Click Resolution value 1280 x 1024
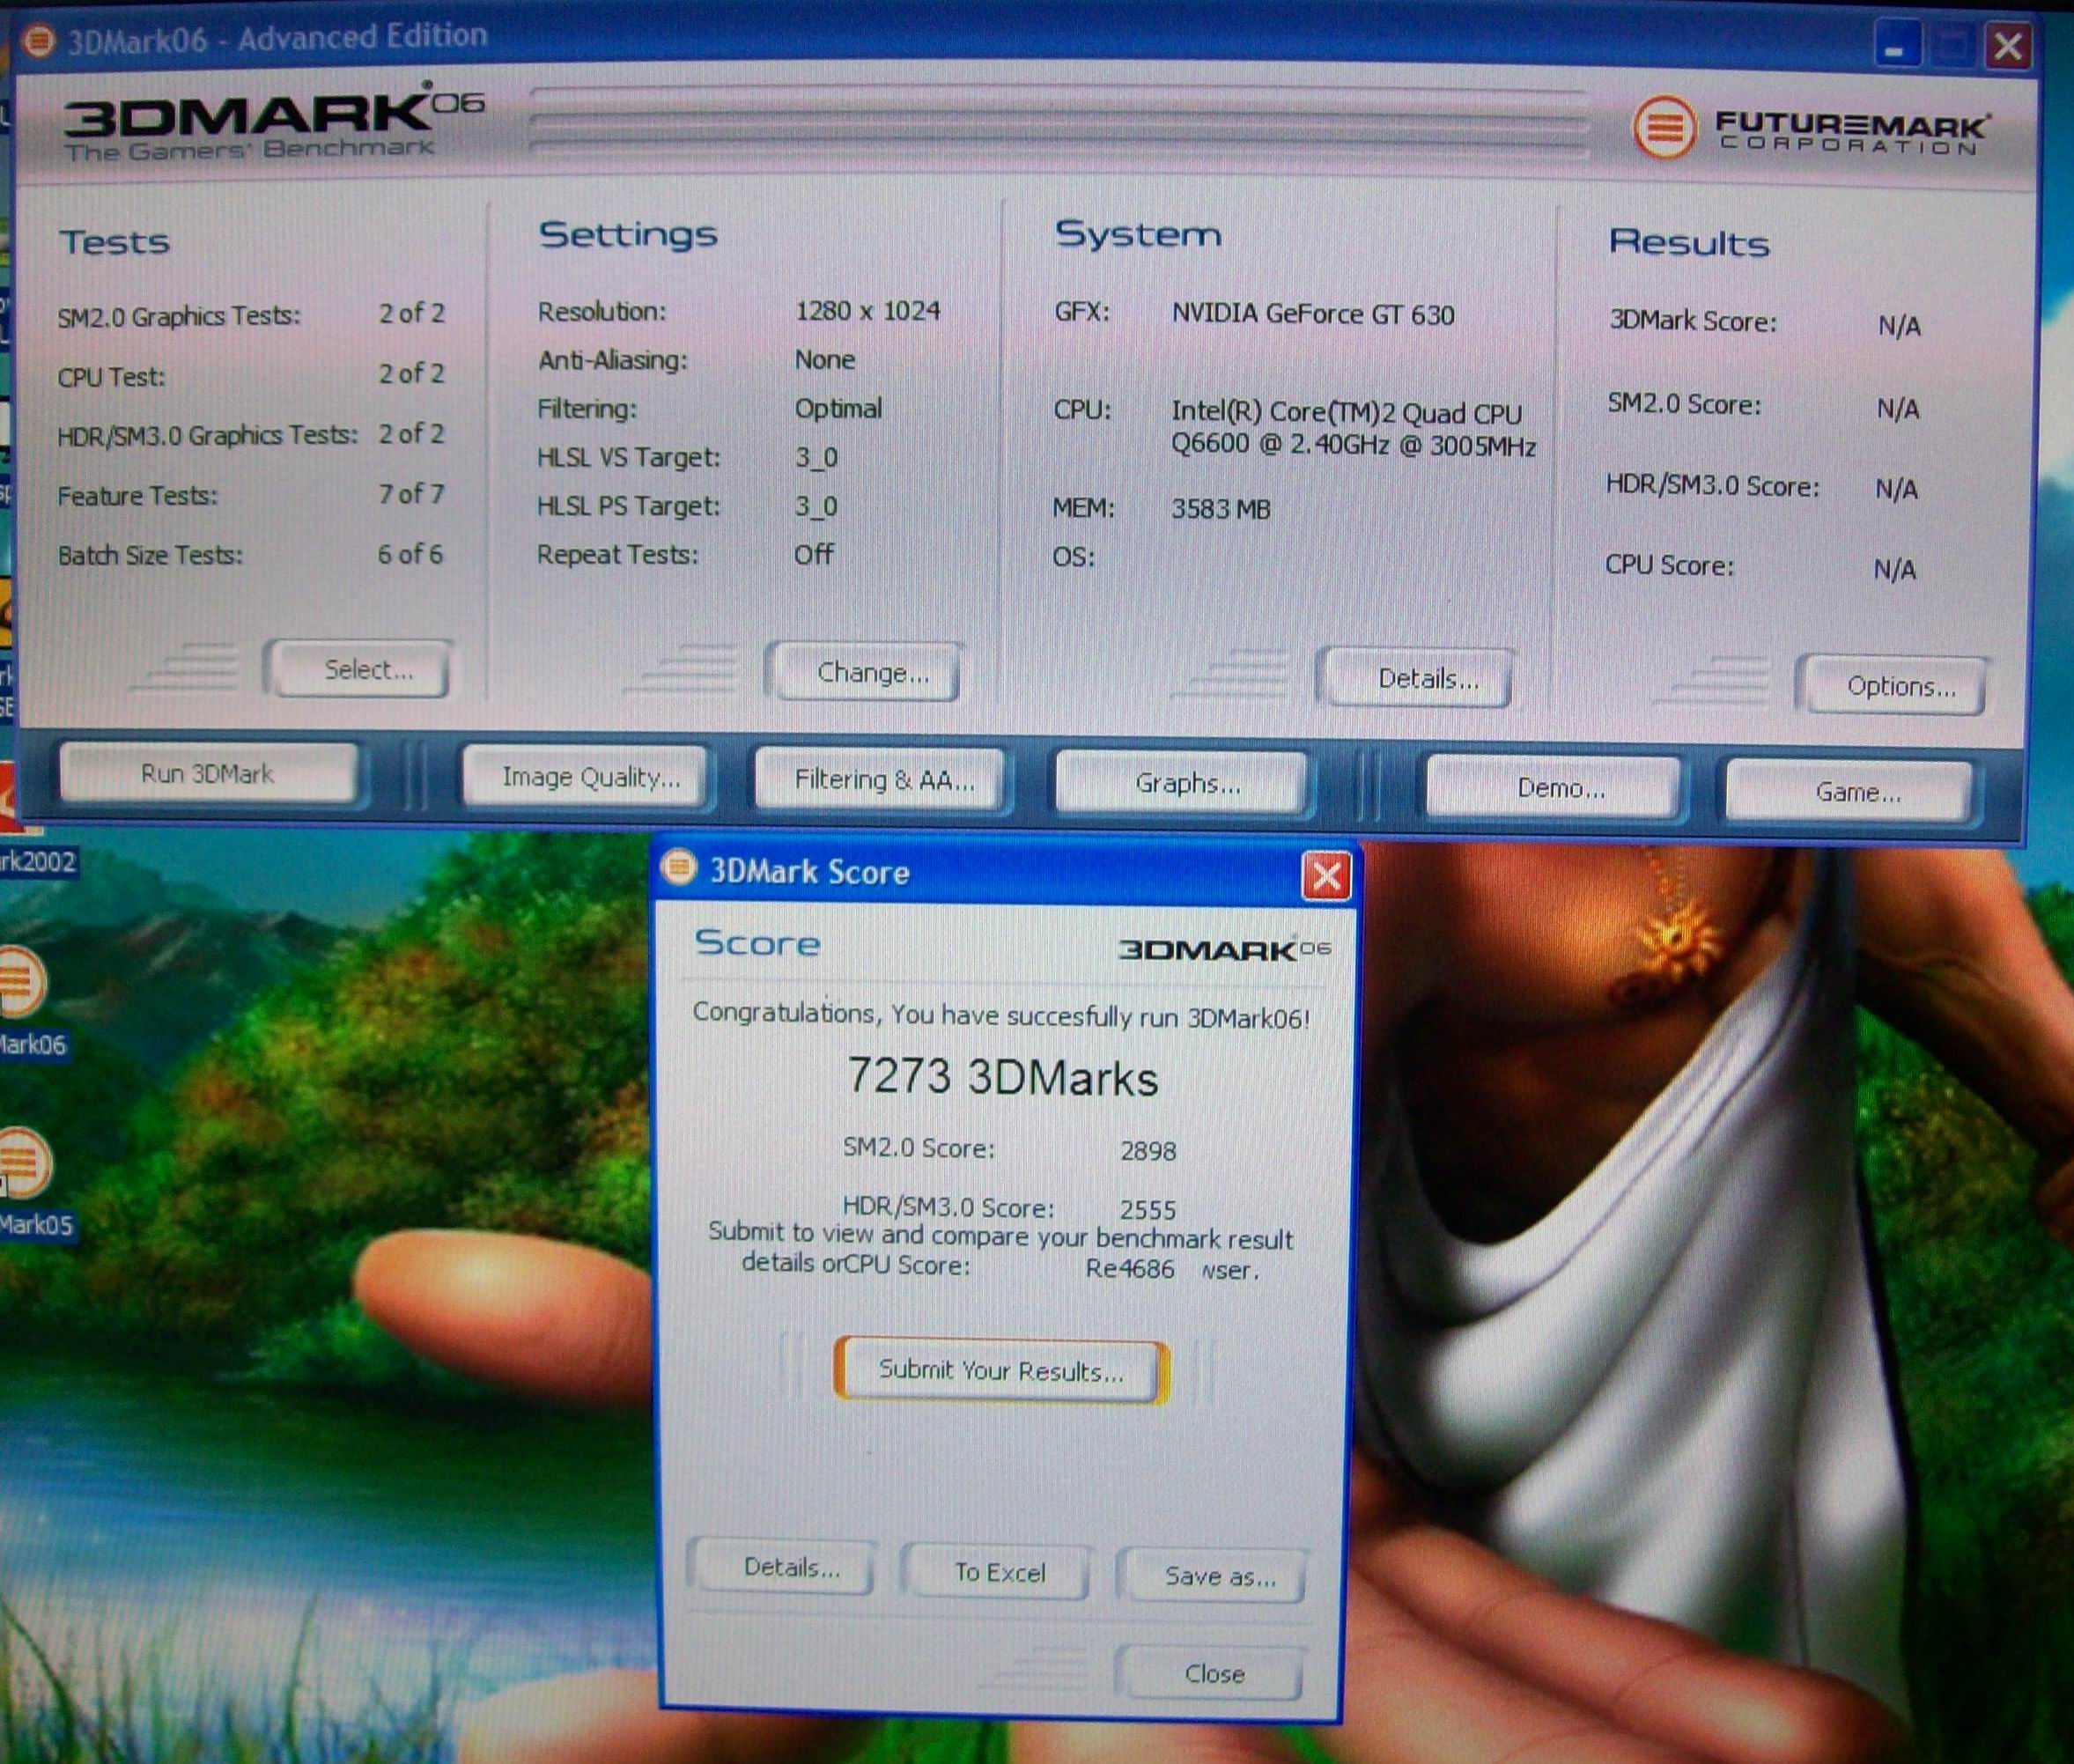Image resolution: width=2074 pixels, height=1764 pixels. point(867,311)
